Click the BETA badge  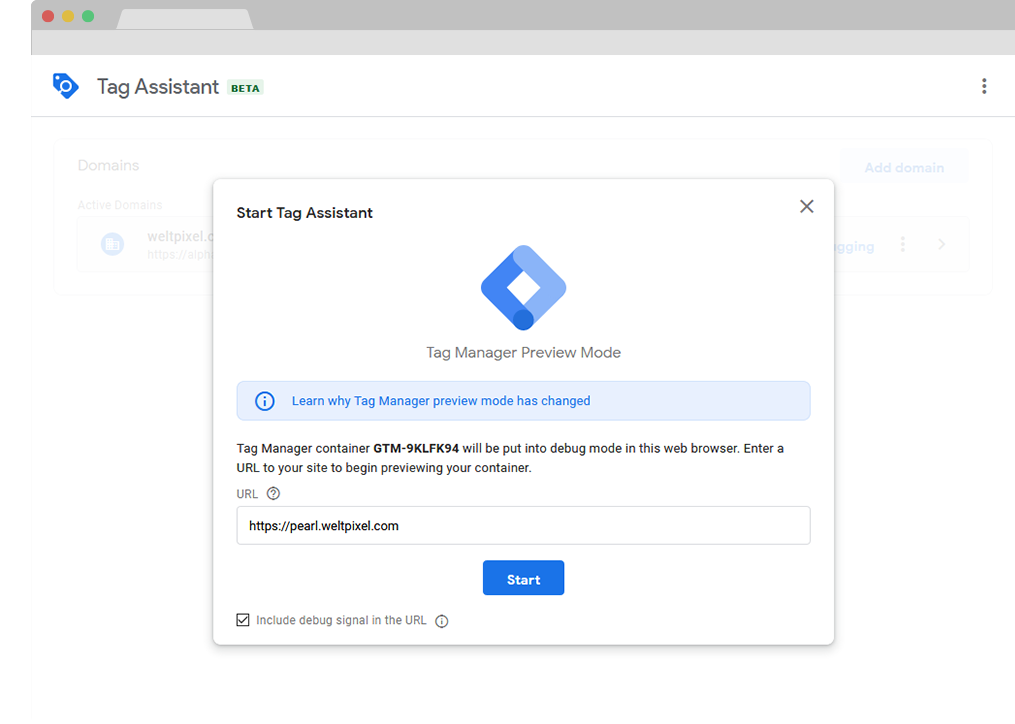coord(245,88)
